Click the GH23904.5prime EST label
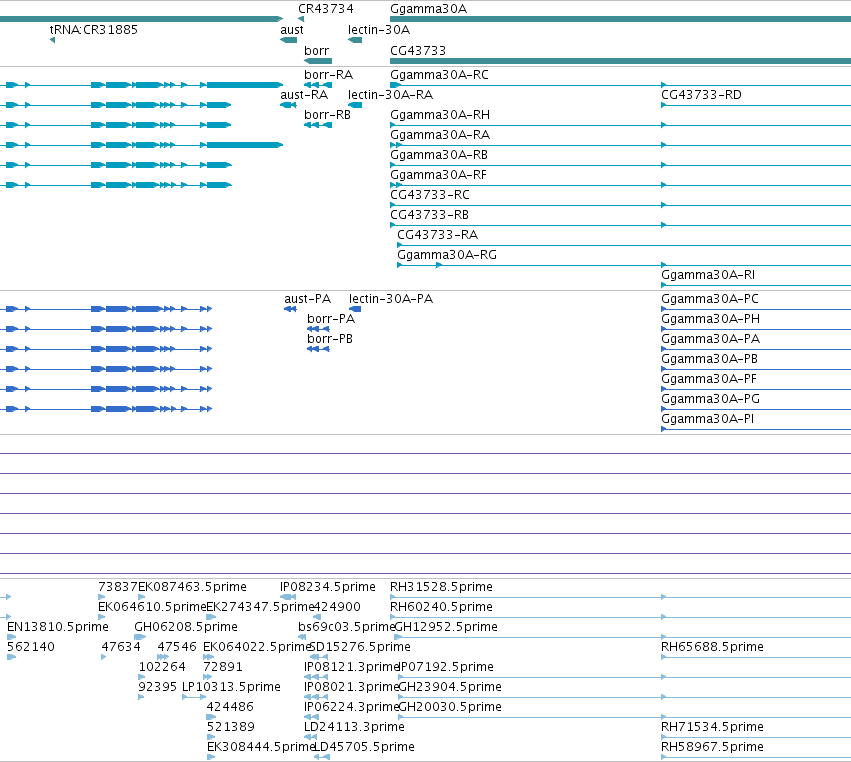This screenshot has width=851, height=762. [x=450, y=687]
